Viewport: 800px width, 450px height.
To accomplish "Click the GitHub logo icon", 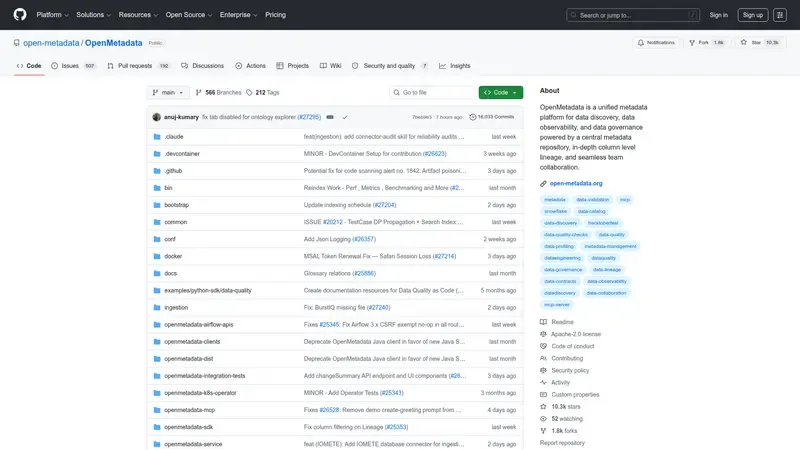I will (x=20, y=15).
